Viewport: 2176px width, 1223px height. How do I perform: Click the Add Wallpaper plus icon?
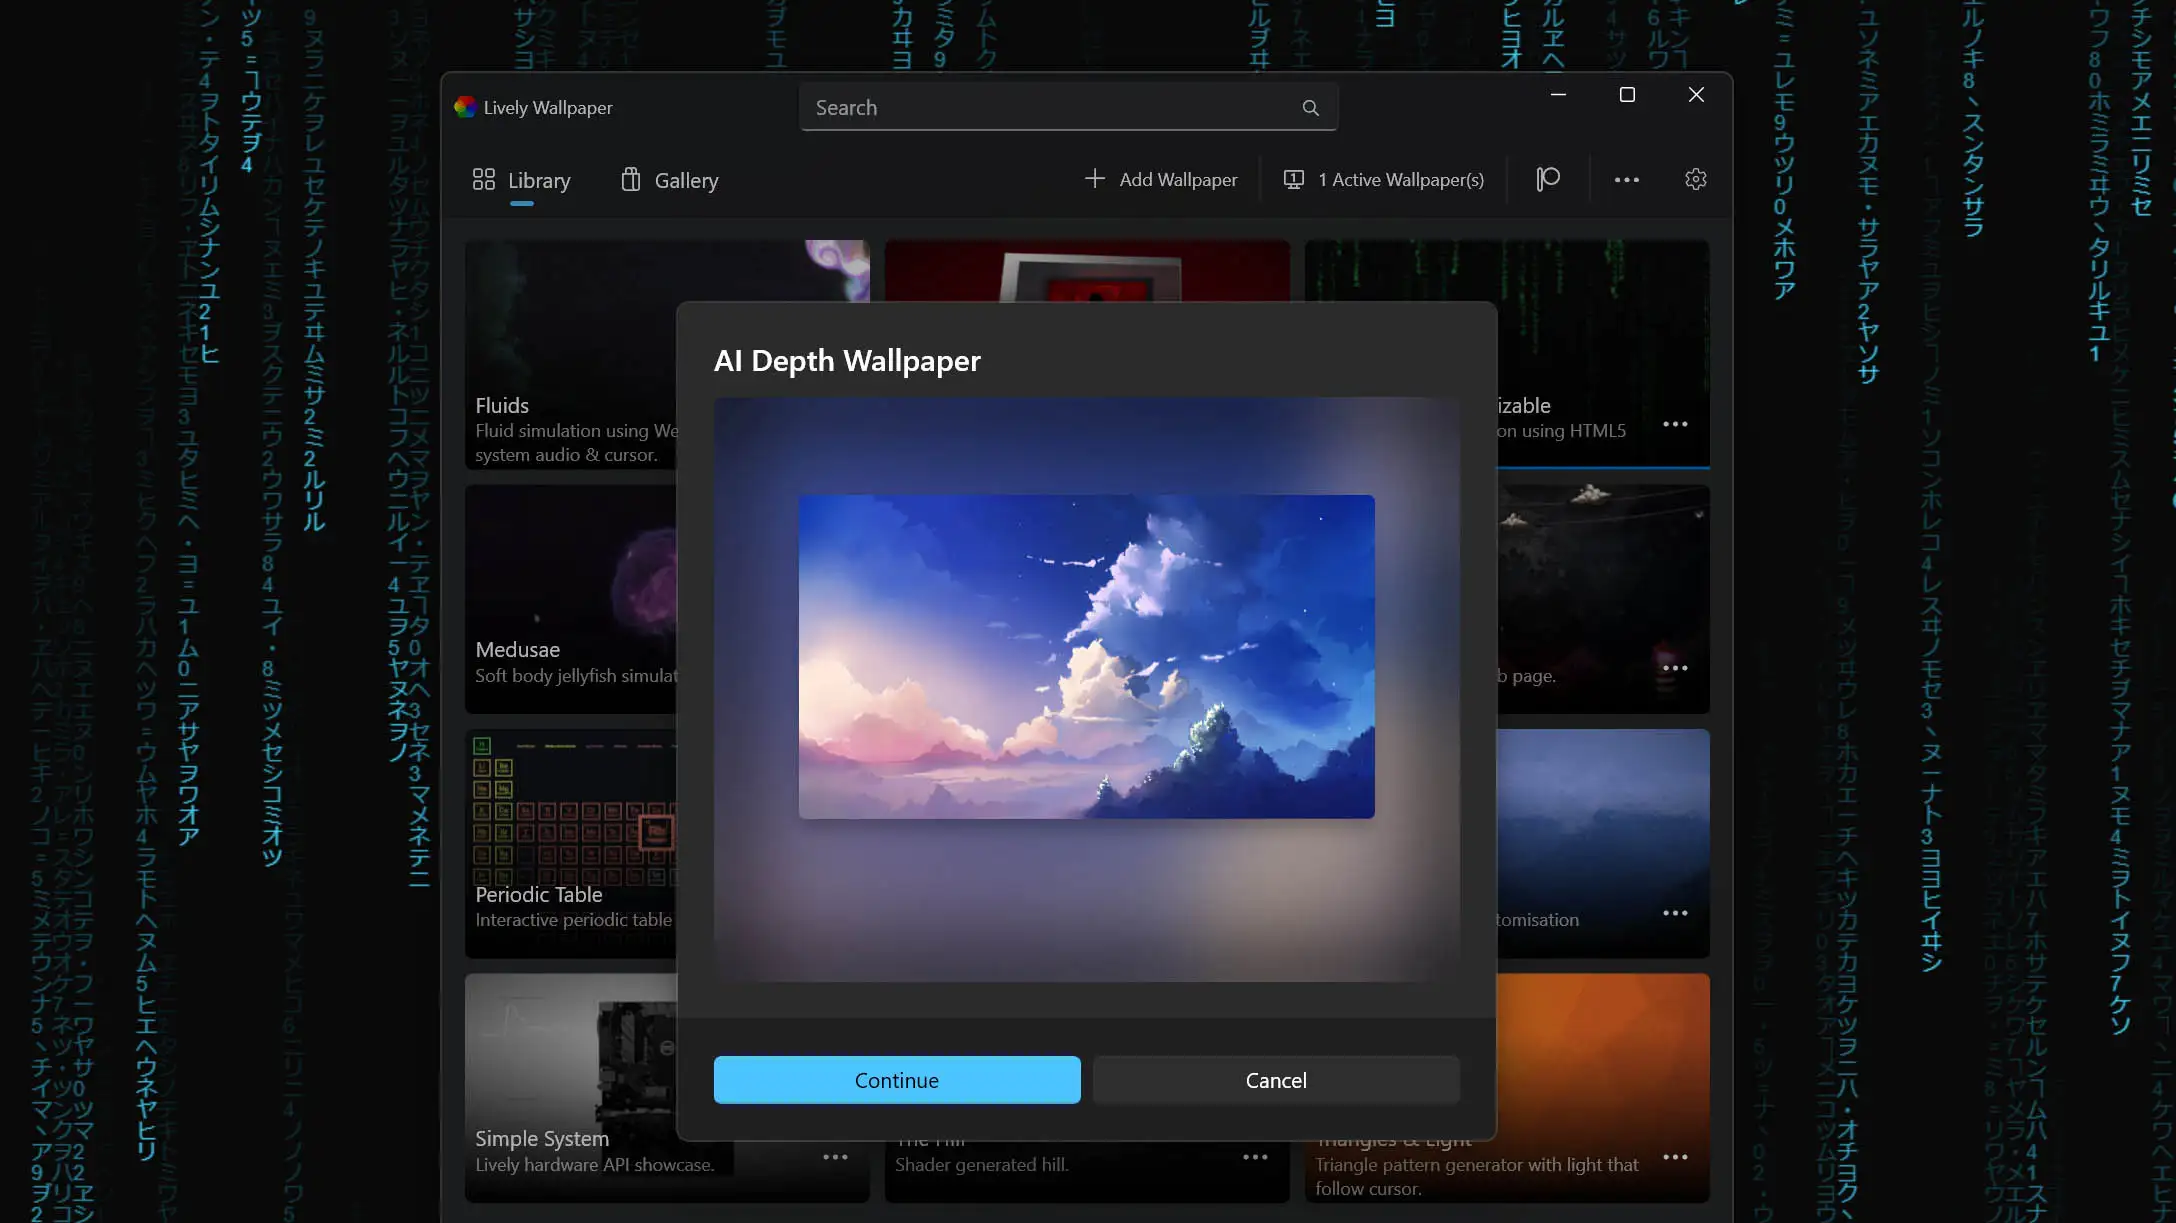1095,179
